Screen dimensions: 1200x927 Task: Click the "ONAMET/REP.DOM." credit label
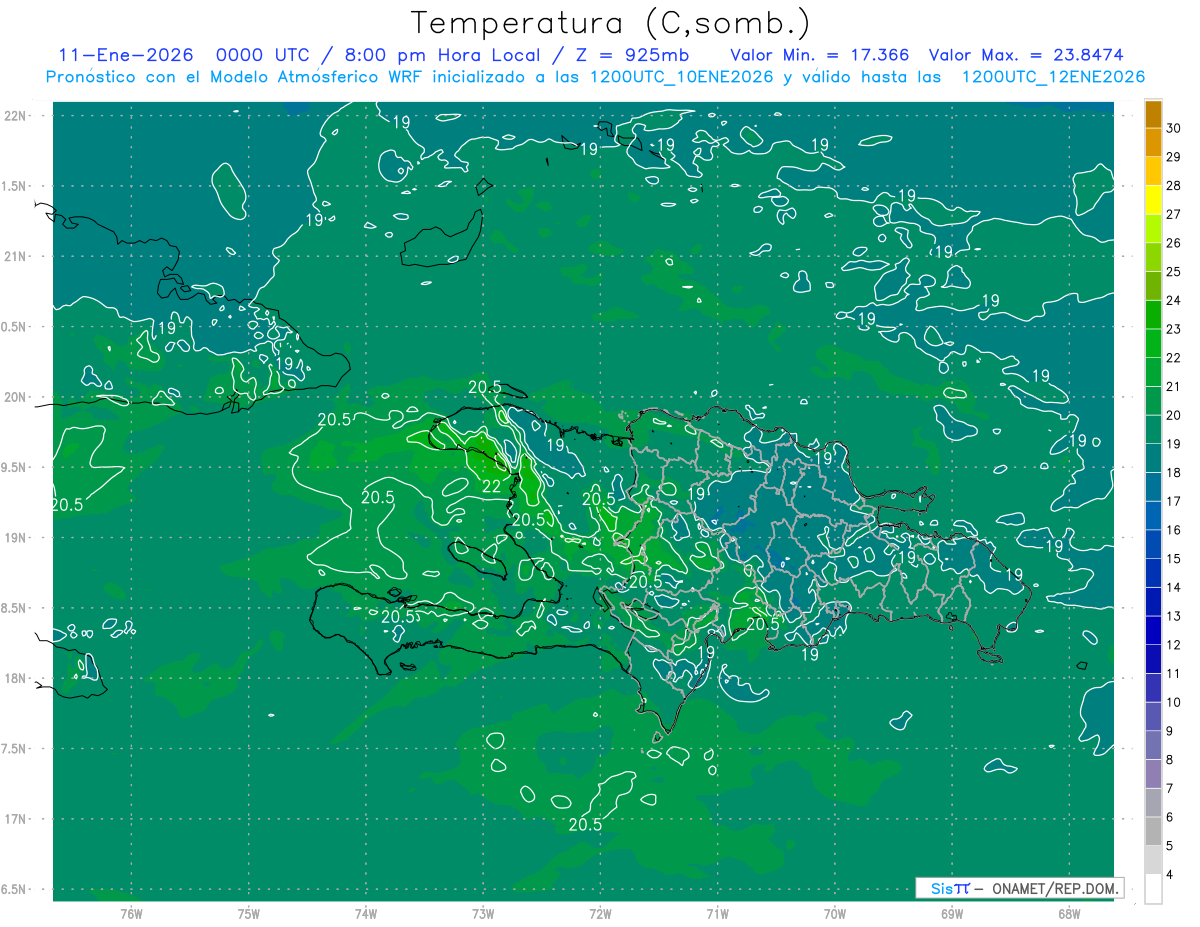click(1056, 888)
